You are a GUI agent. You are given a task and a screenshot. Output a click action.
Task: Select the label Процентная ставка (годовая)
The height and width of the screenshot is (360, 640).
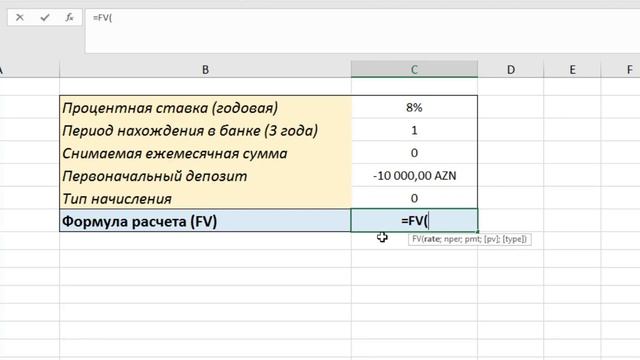point(170,108)
